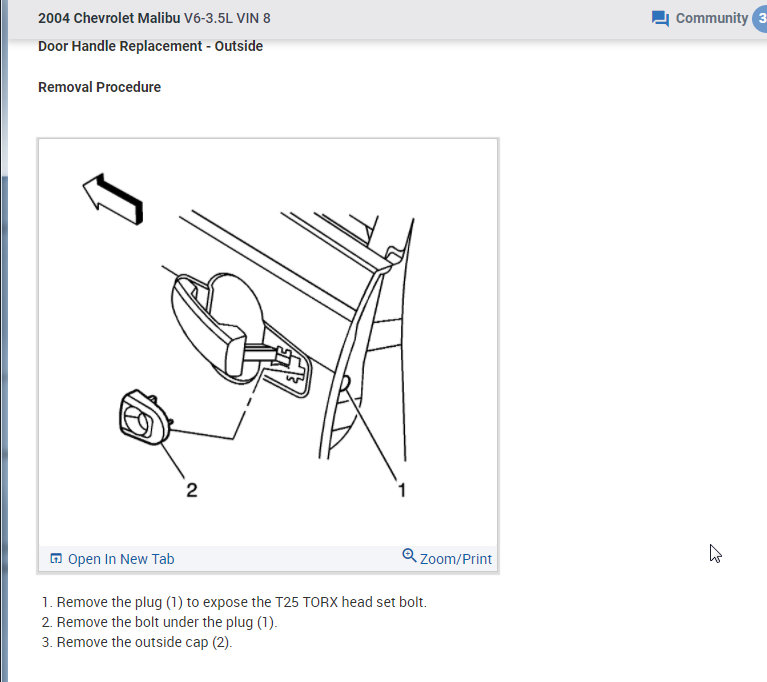Screen dimensions: 767x682
Task: Click the 2004 Chevrolet Malibu vehicle title
Action: click(x=154, y=18)
